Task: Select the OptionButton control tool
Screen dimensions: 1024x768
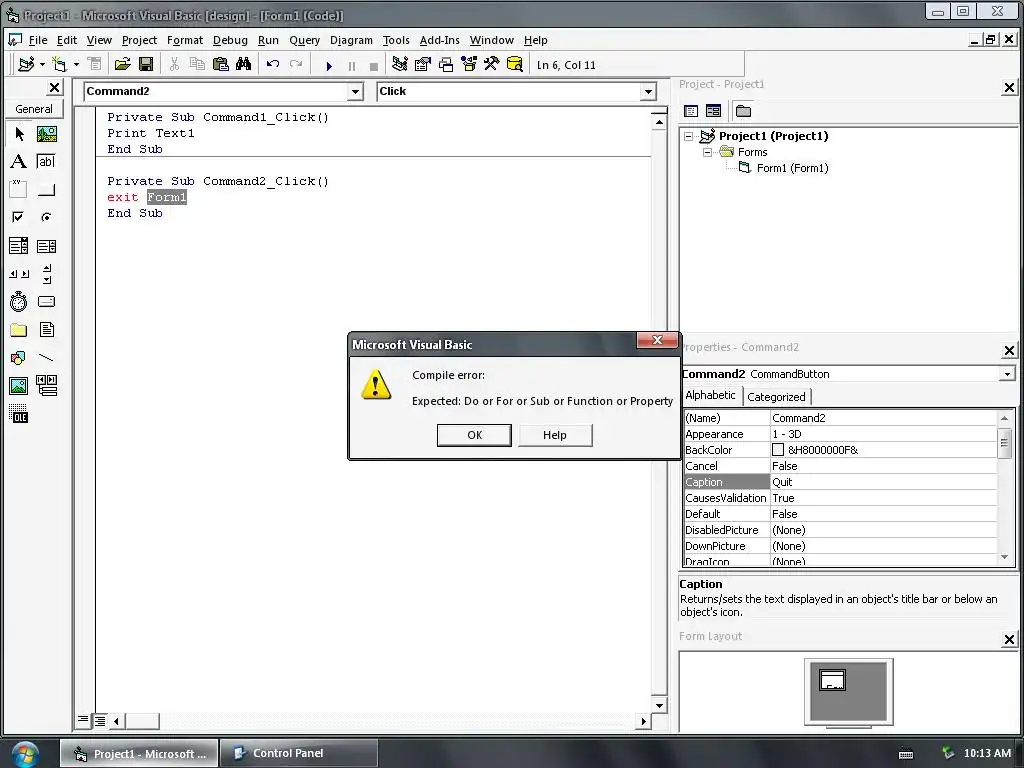Action: pyautogui.click(x=46, y=217)
